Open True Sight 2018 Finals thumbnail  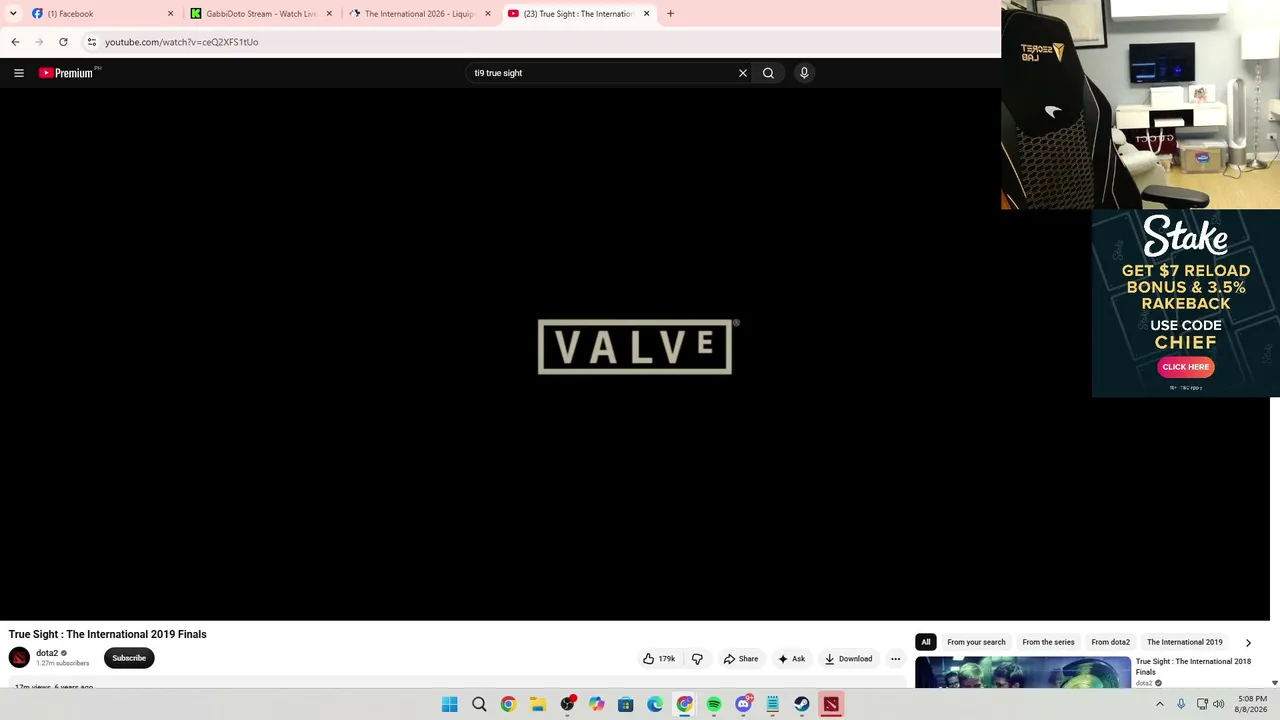coord(1023,673)
